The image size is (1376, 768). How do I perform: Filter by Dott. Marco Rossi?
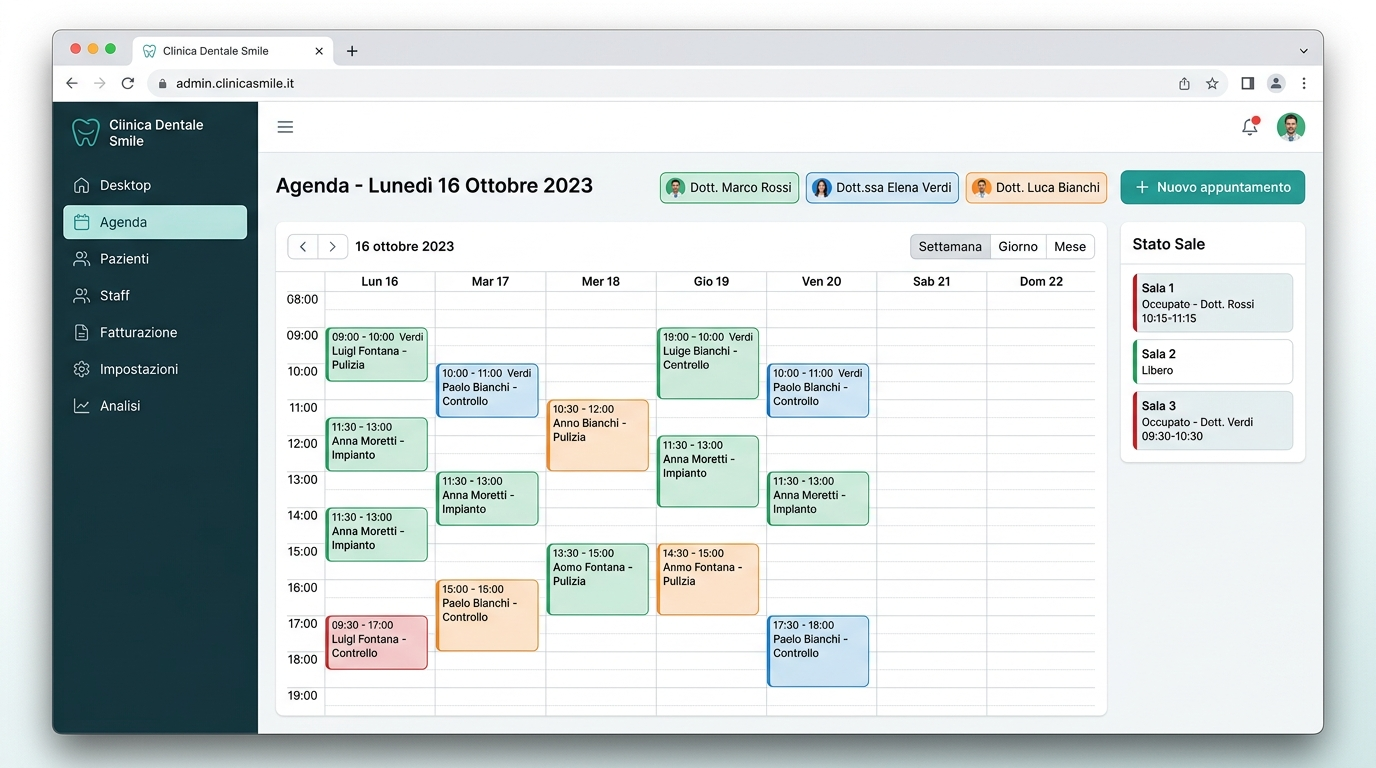[x=729, y=188]
